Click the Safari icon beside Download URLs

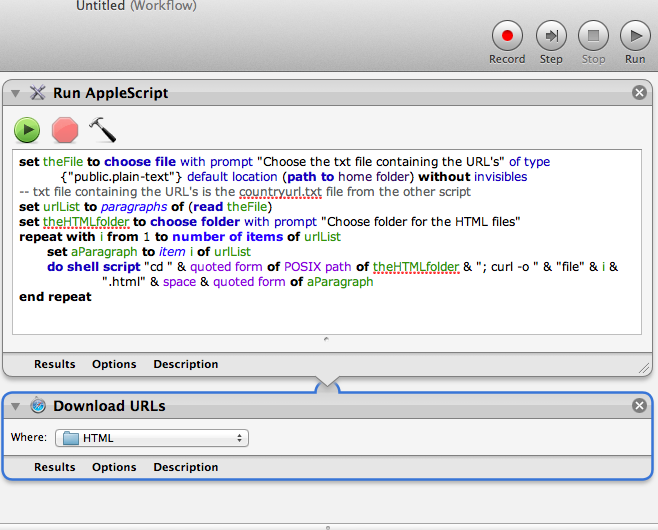[38, 405]
